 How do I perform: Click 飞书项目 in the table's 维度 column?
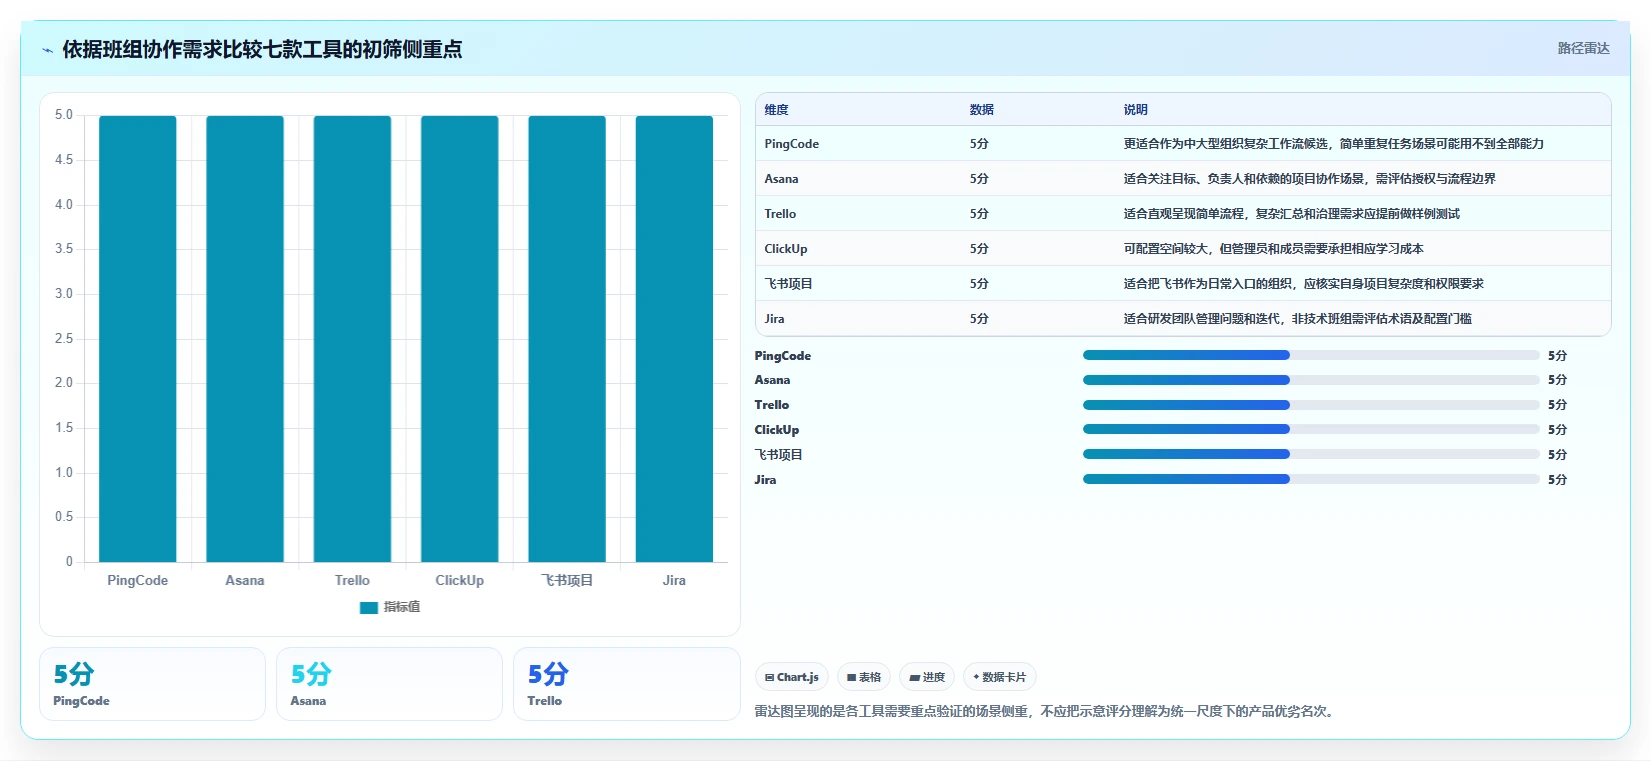789,284
